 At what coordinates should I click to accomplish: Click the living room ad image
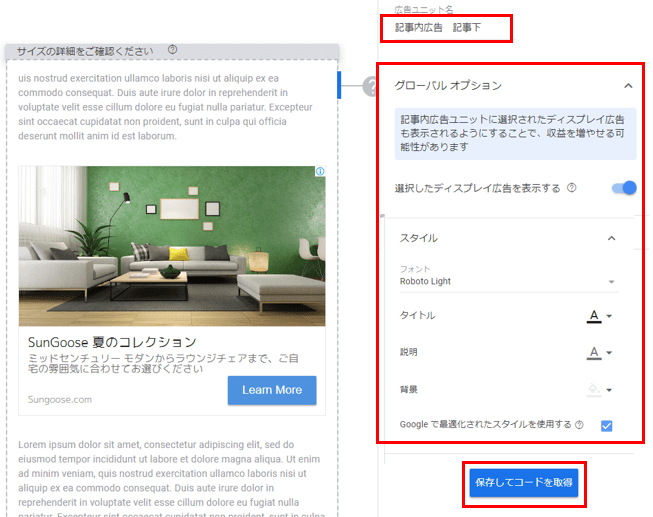pyautogui.click(x=172, y=246)
